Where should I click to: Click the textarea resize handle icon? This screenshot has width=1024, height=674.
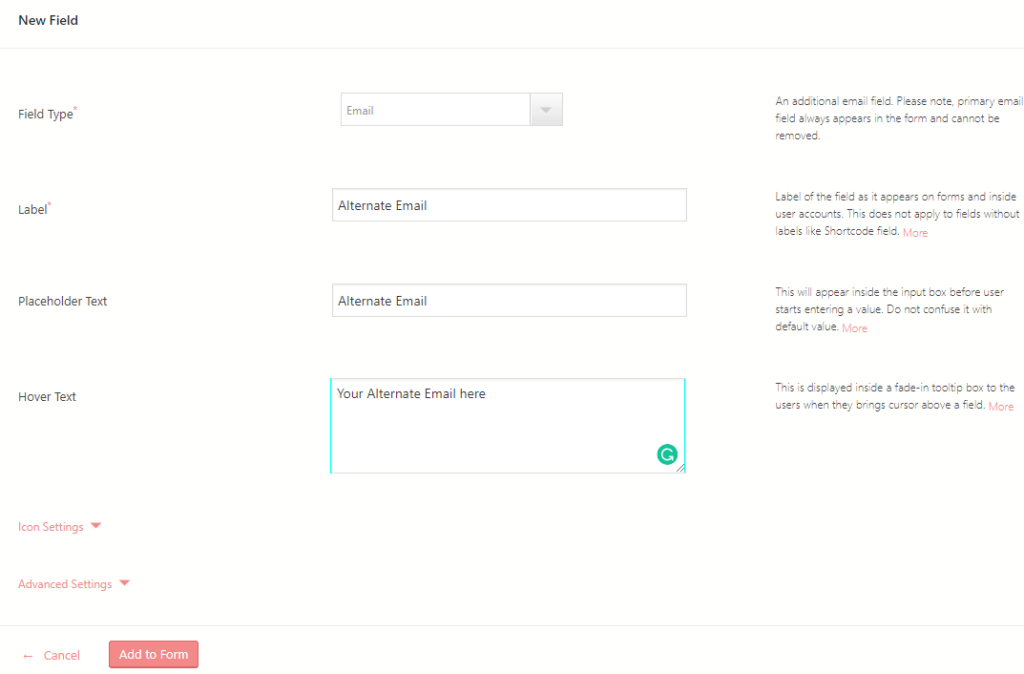(682, 468)
